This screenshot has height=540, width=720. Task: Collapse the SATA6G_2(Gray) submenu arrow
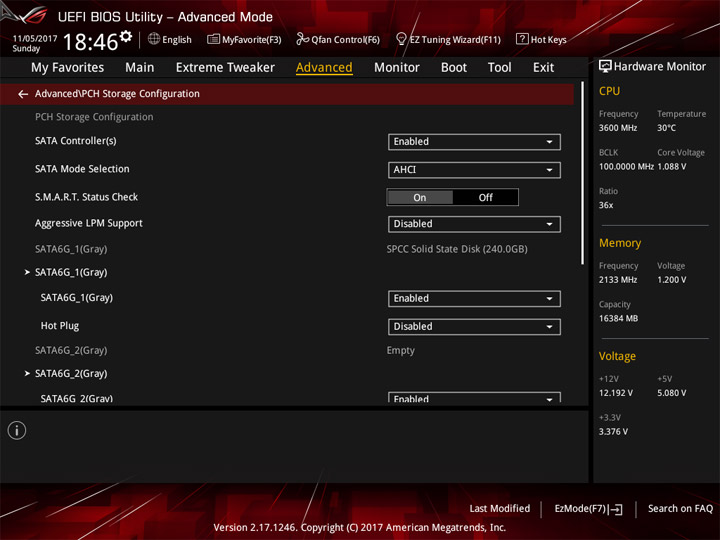click(x=27, y=373)
